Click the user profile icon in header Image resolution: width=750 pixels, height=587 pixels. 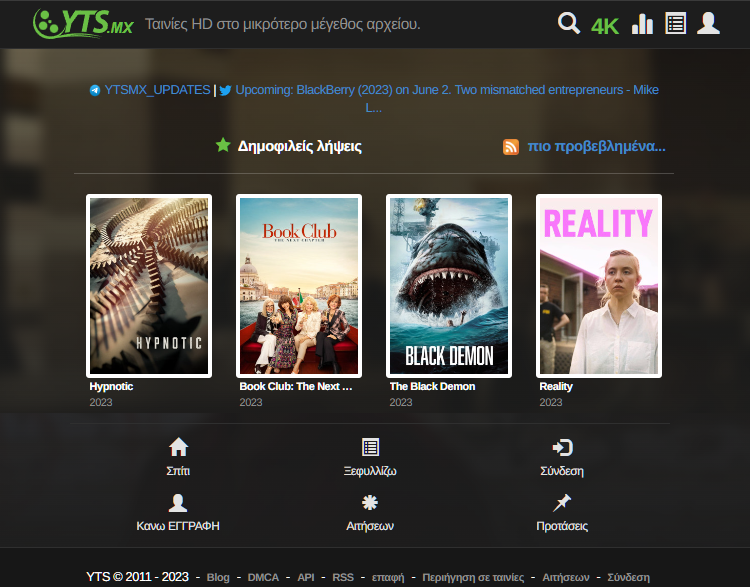point(708,23)
